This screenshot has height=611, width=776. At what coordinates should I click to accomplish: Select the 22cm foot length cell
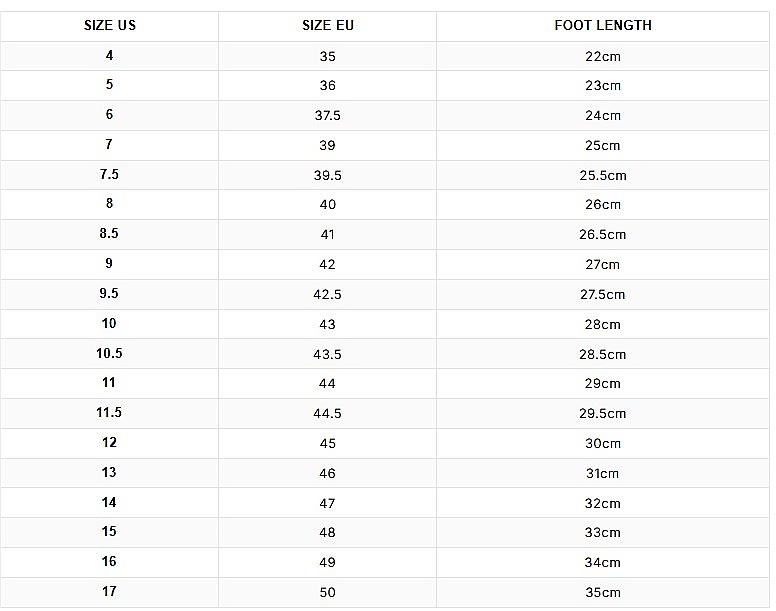603,56
